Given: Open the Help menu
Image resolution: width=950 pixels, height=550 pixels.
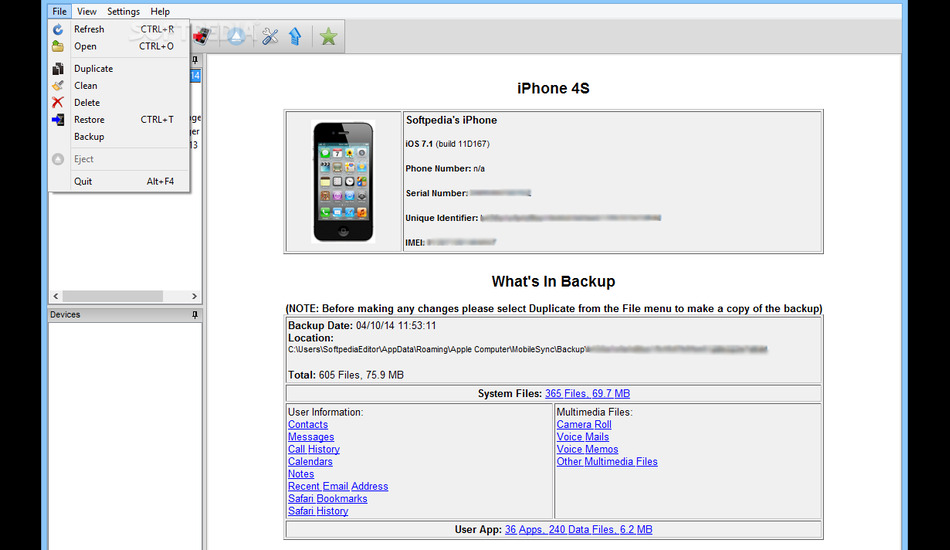Looking at the screenshot, I should [160, 12].
